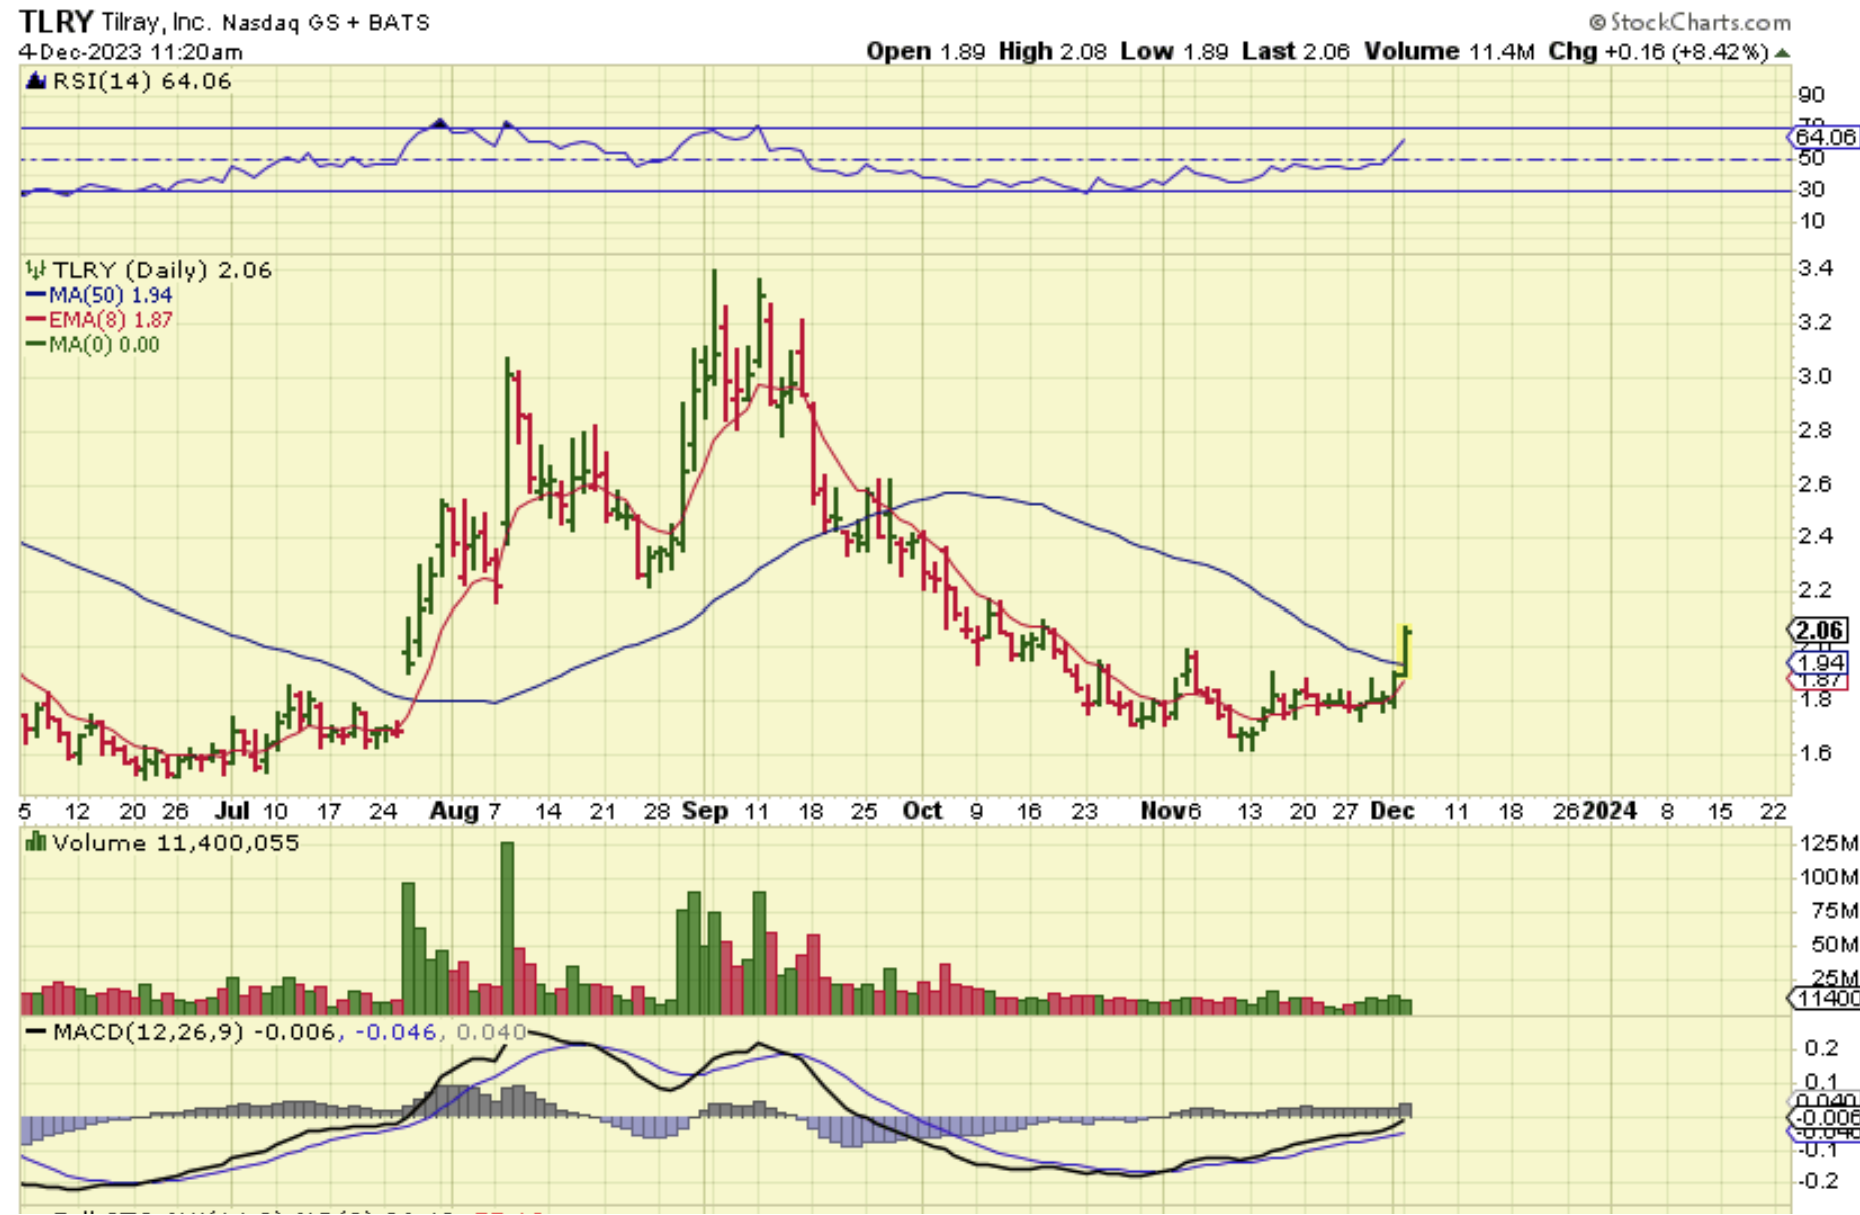Click the yellow highlighted latest price bar
The width and height of the screenshot is (1860, 1215).
[x=1405, y=650]
